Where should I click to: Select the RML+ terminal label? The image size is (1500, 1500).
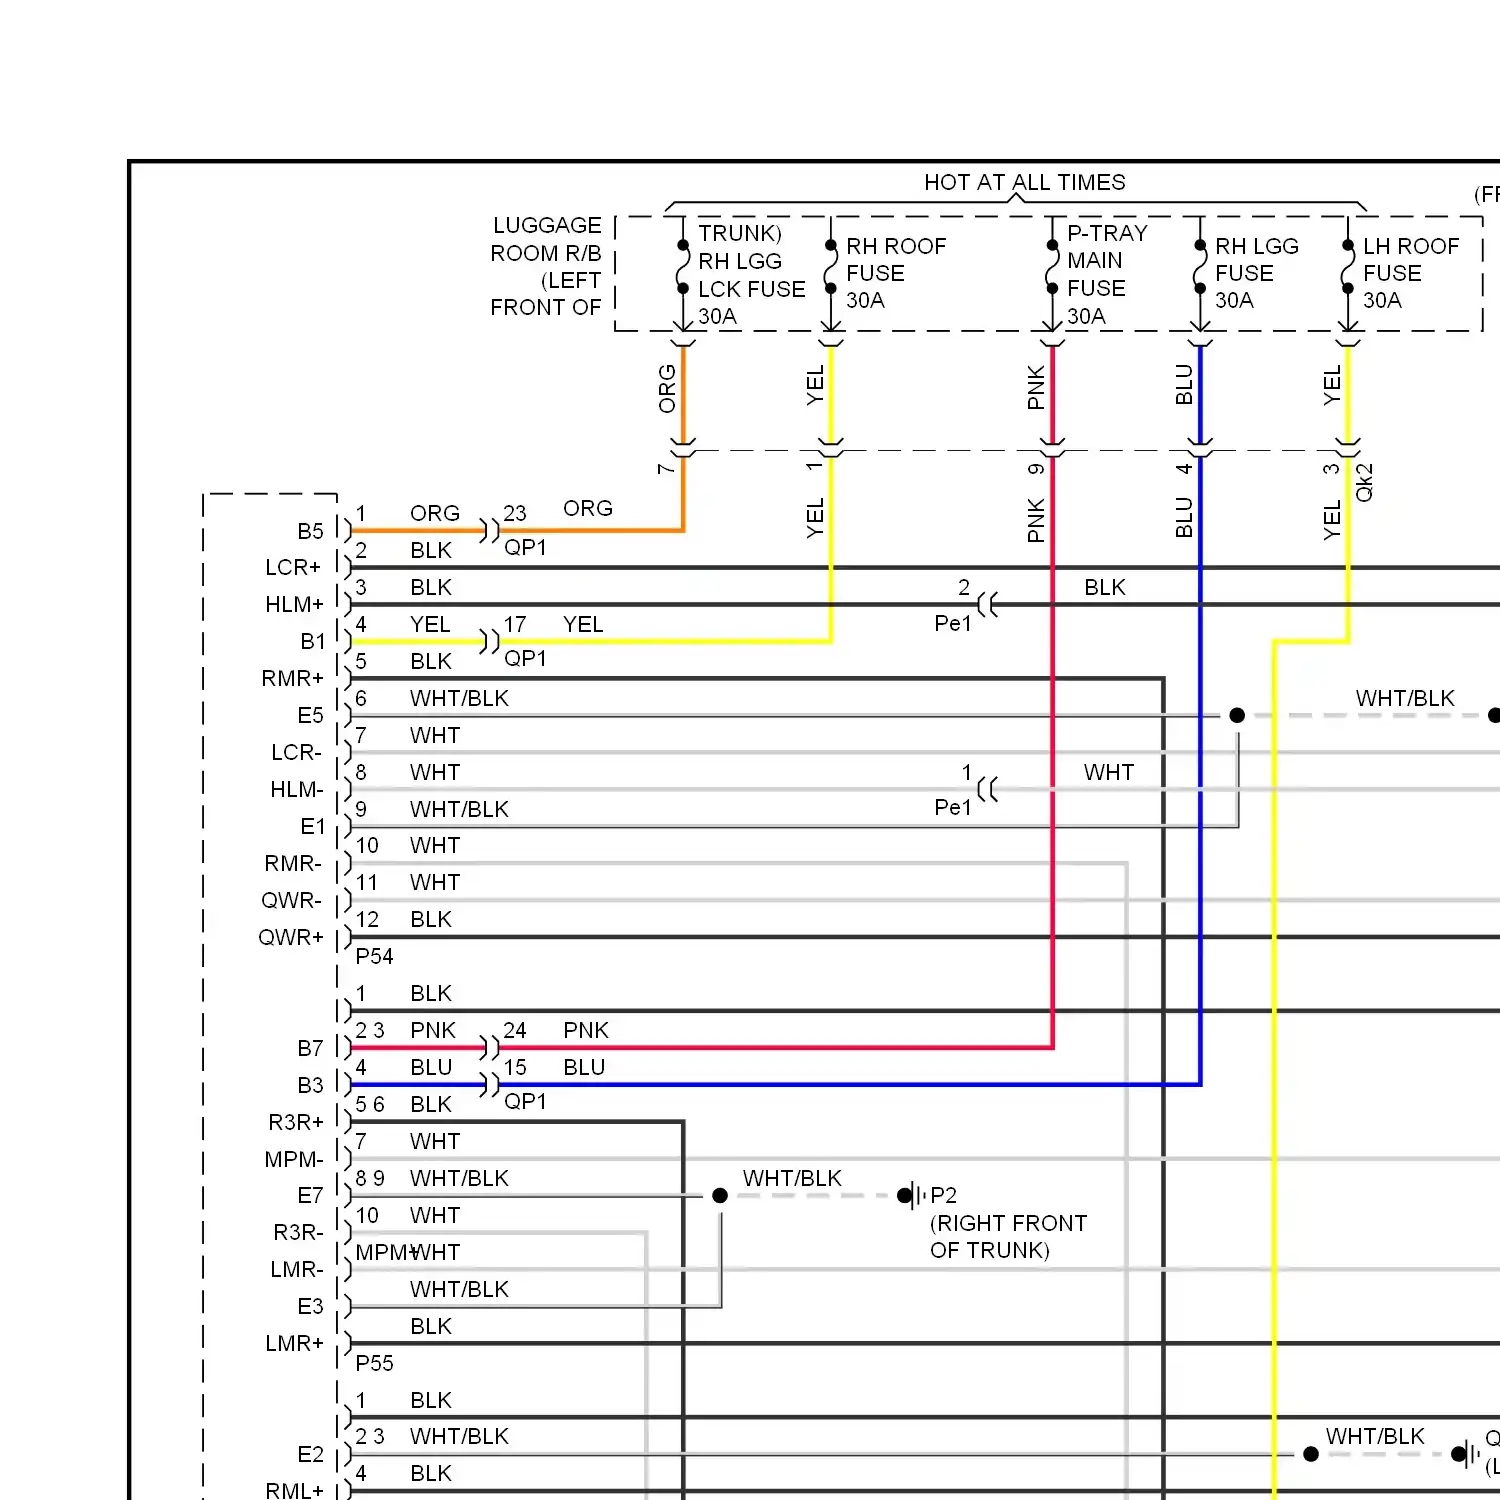(295, 1491)
